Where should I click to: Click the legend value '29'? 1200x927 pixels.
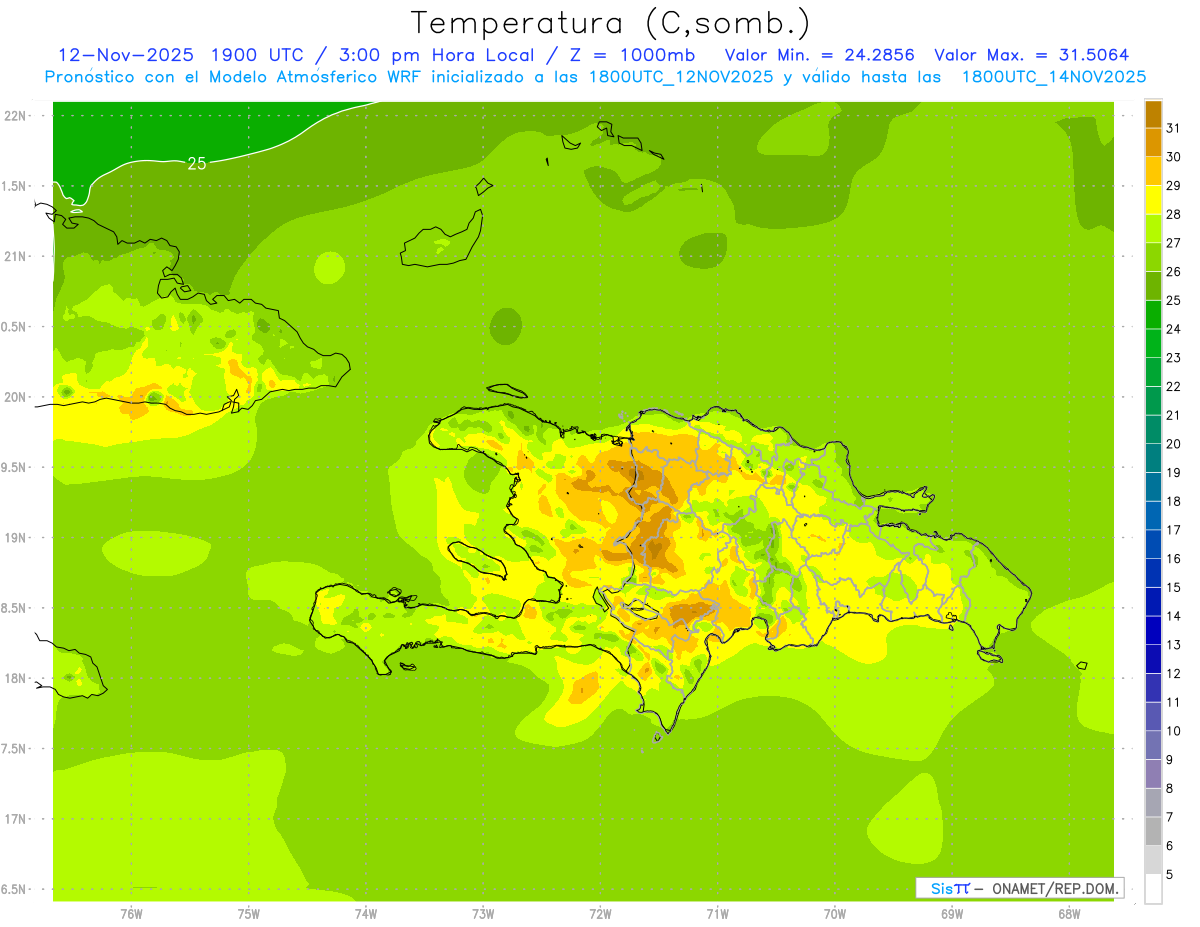(1173, 186)
